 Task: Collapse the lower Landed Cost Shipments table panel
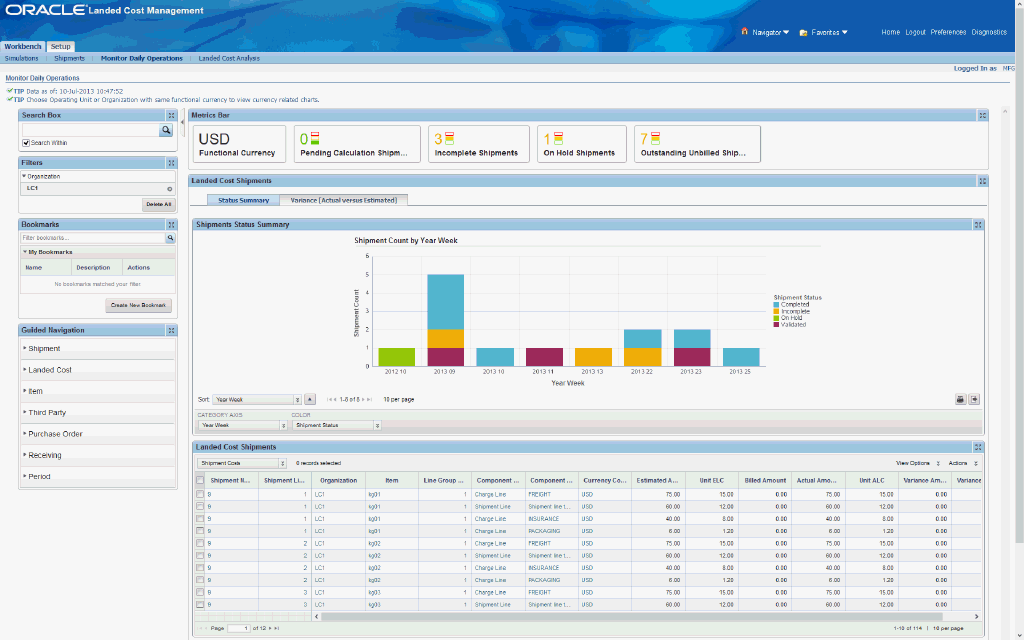(978, 447)
